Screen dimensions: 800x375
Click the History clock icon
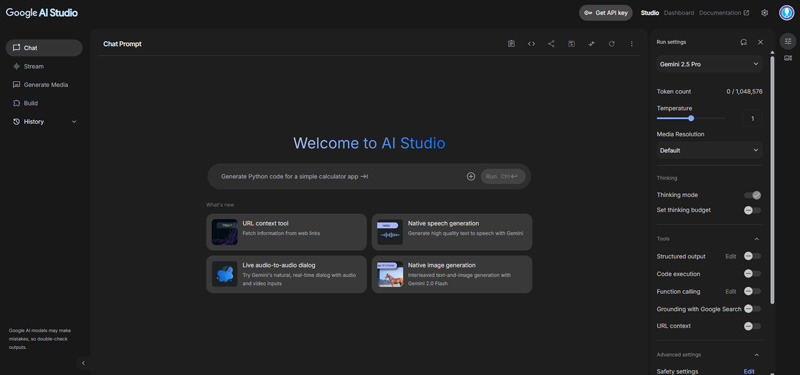16,121
